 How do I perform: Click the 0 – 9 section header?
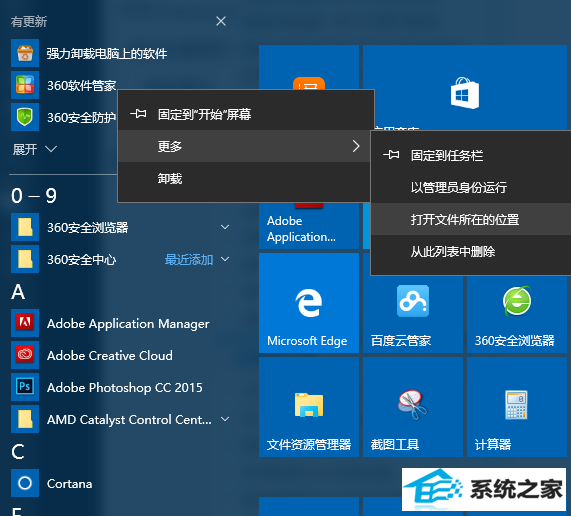(x=34, y=196)
